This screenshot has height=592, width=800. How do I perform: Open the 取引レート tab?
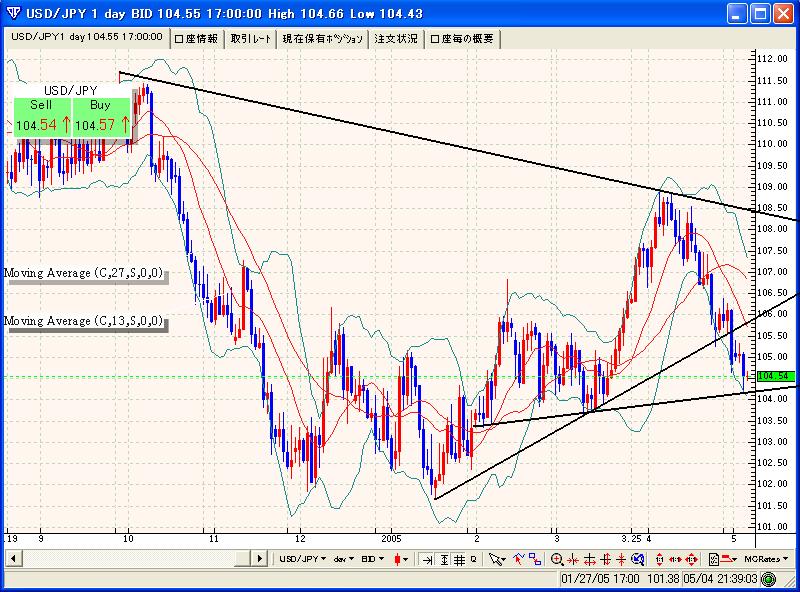[x=250, y=38]
